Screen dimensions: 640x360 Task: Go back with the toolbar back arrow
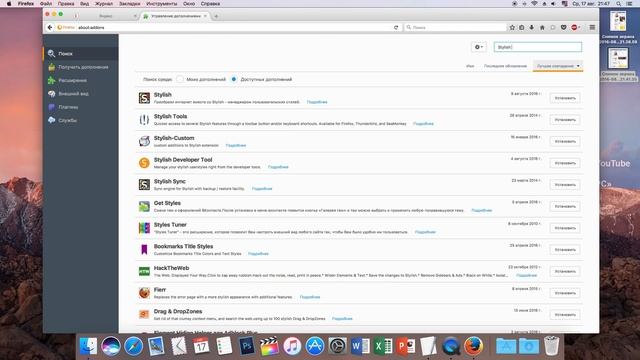click(50, 27)
